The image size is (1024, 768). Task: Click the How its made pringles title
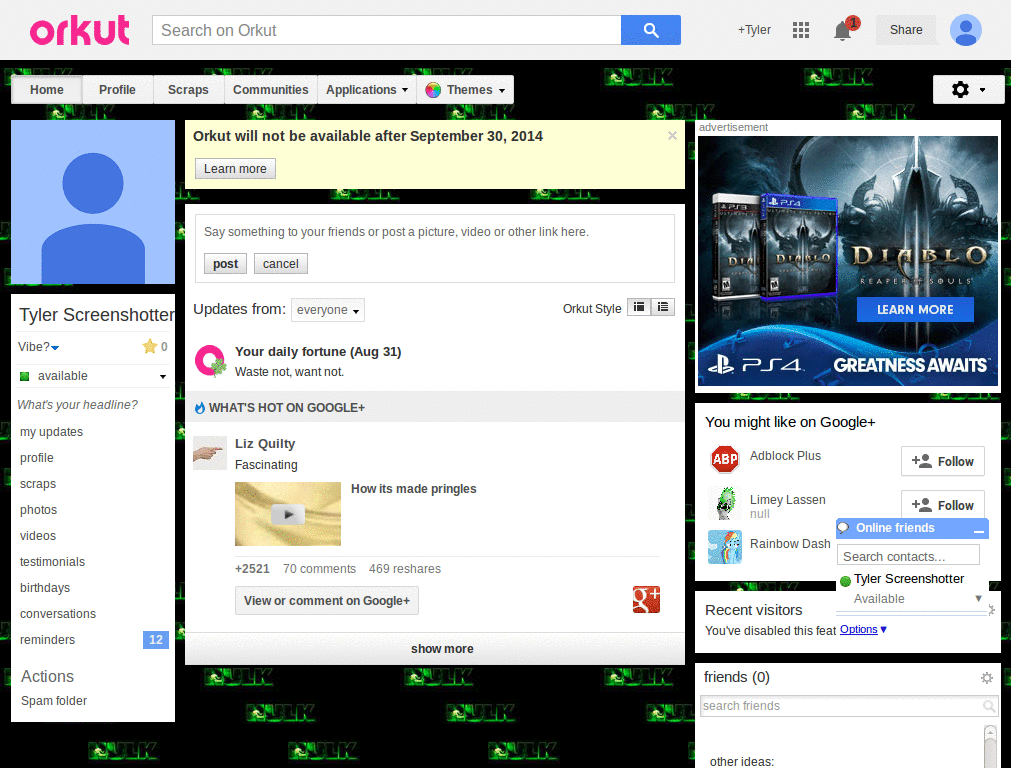click(413, 489)
